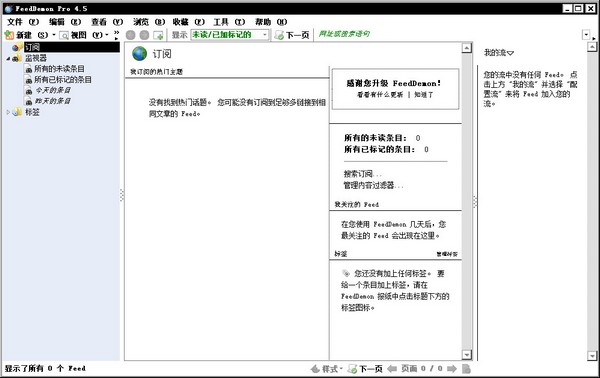Open the 管理内容过滤器... link

point(373,186)
